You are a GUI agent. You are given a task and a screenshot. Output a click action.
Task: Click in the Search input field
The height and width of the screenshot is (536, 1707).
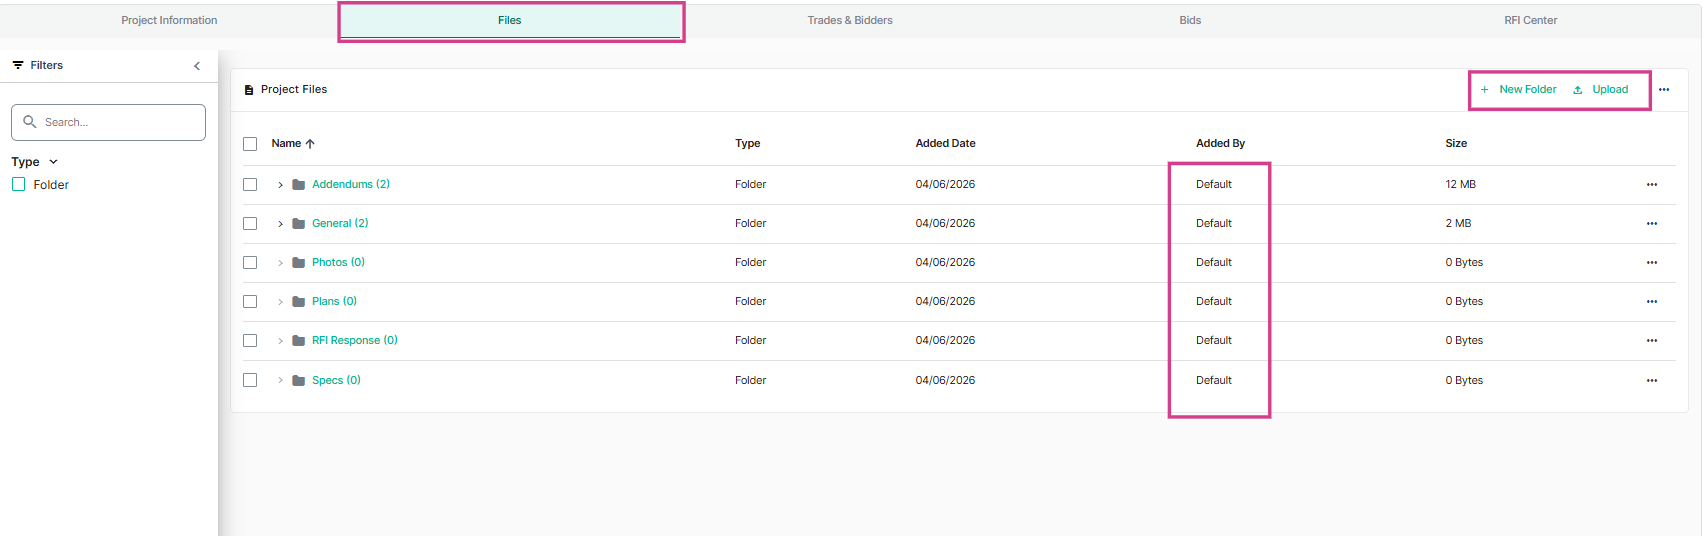108,122
